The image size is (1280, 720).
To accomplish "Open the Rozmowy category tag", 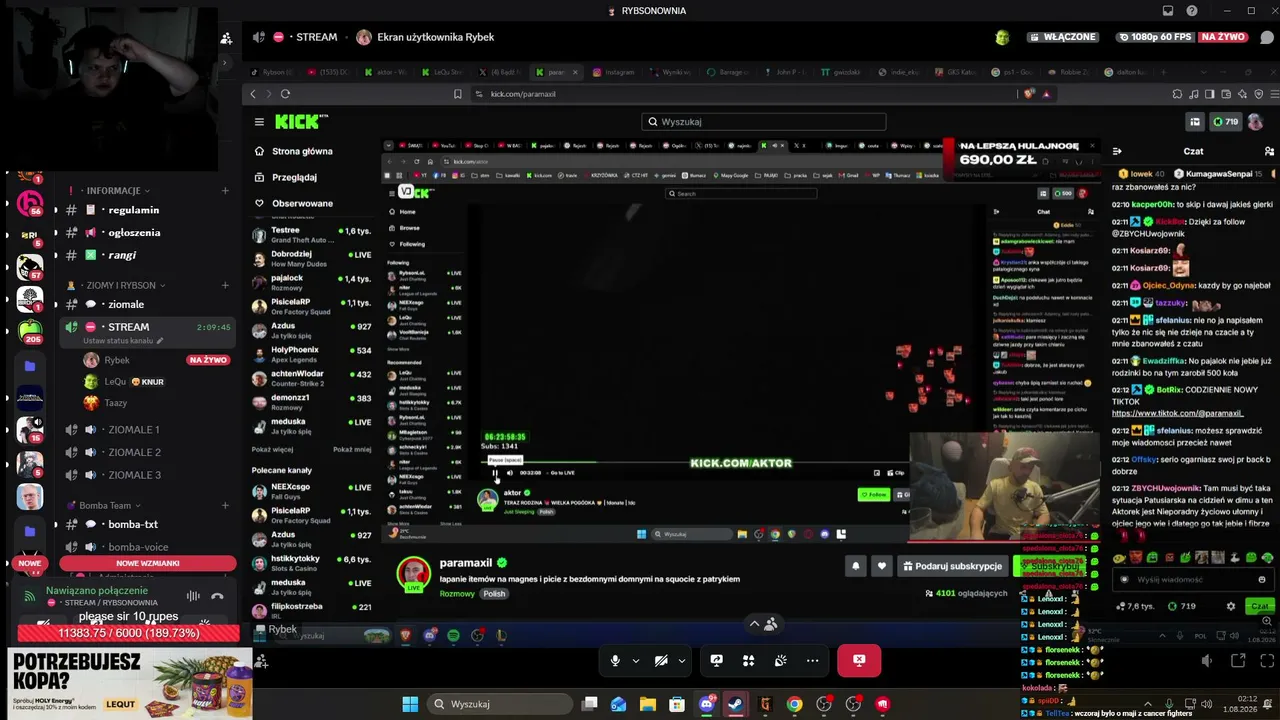I will [x=458, y=594].
